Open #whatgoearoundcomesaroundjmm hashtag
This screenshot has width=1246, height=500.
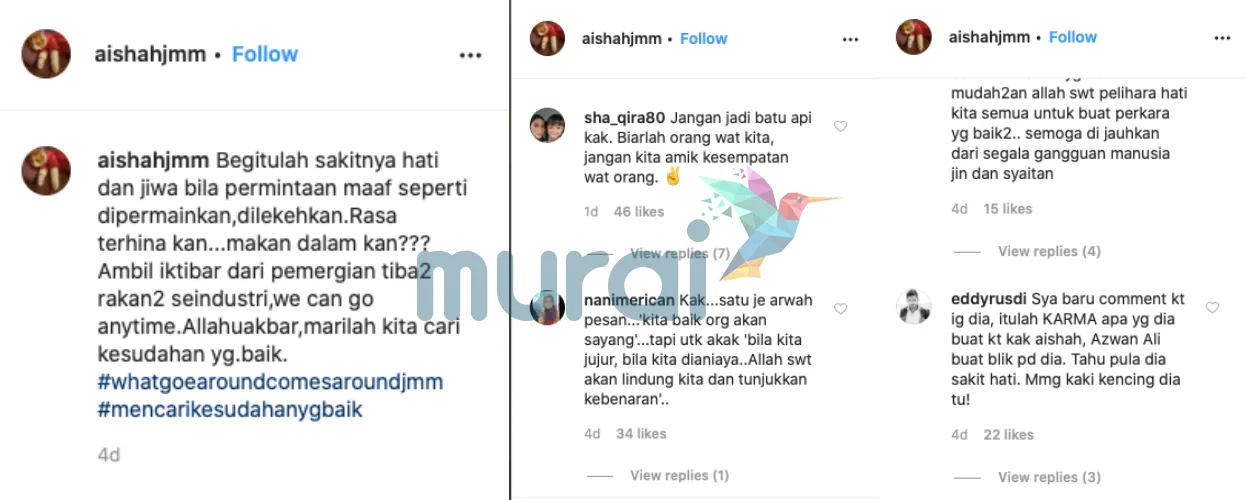pyautogui.click(x=270, y=382)
